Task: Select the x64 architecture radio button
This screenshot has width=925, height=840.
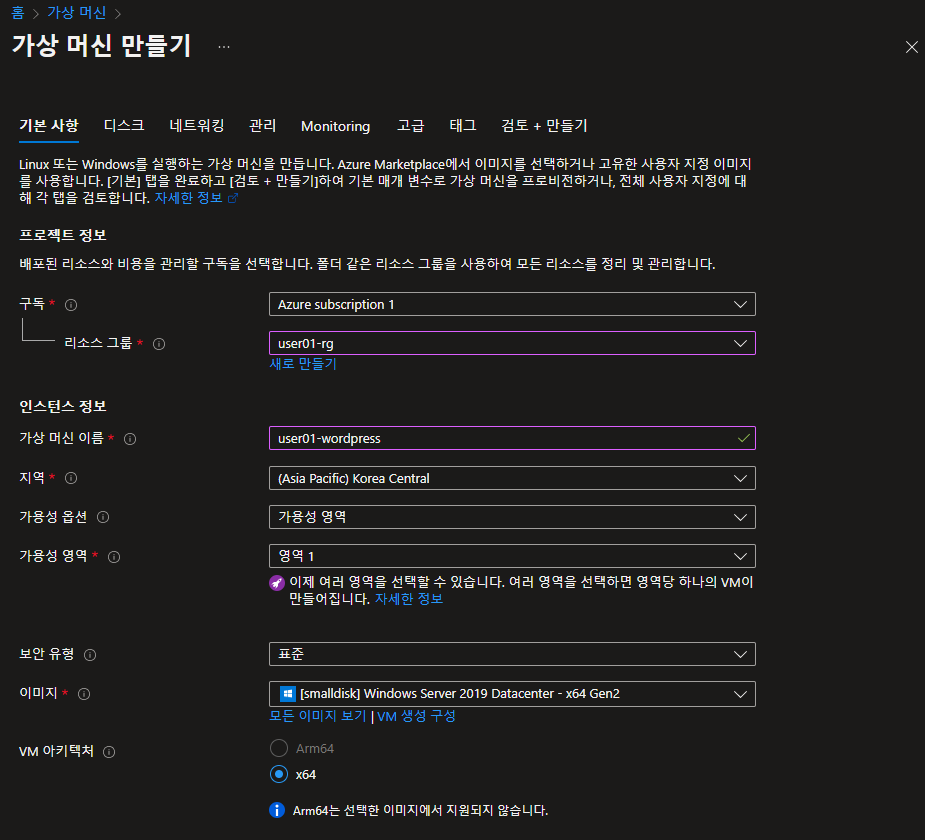Action: click(x=278, y=774)
